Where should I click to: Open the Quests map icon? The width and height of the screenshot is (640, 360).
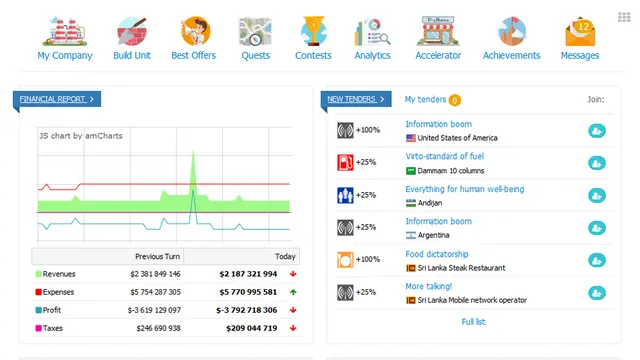click(x=255, y=31)
